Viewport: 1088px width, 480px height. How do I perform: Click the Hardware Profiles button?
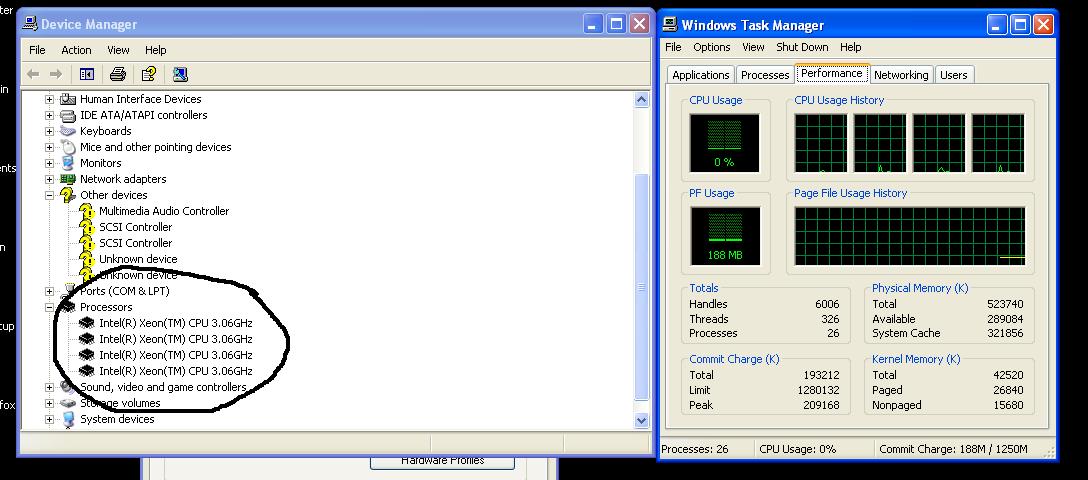click(443, 461)
